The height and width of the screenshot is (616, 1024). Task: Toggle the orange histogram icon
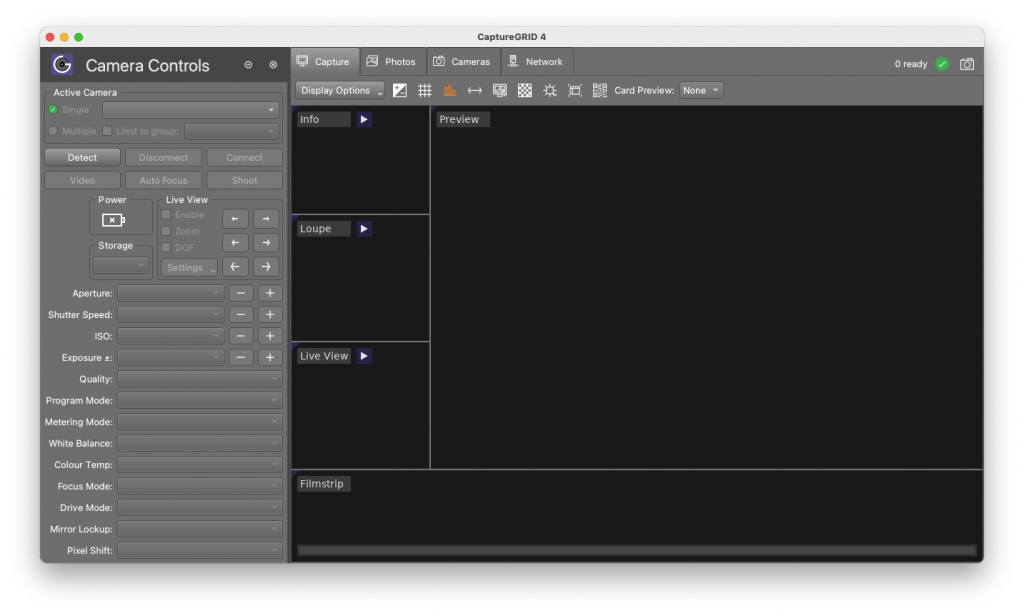(449, 91)
